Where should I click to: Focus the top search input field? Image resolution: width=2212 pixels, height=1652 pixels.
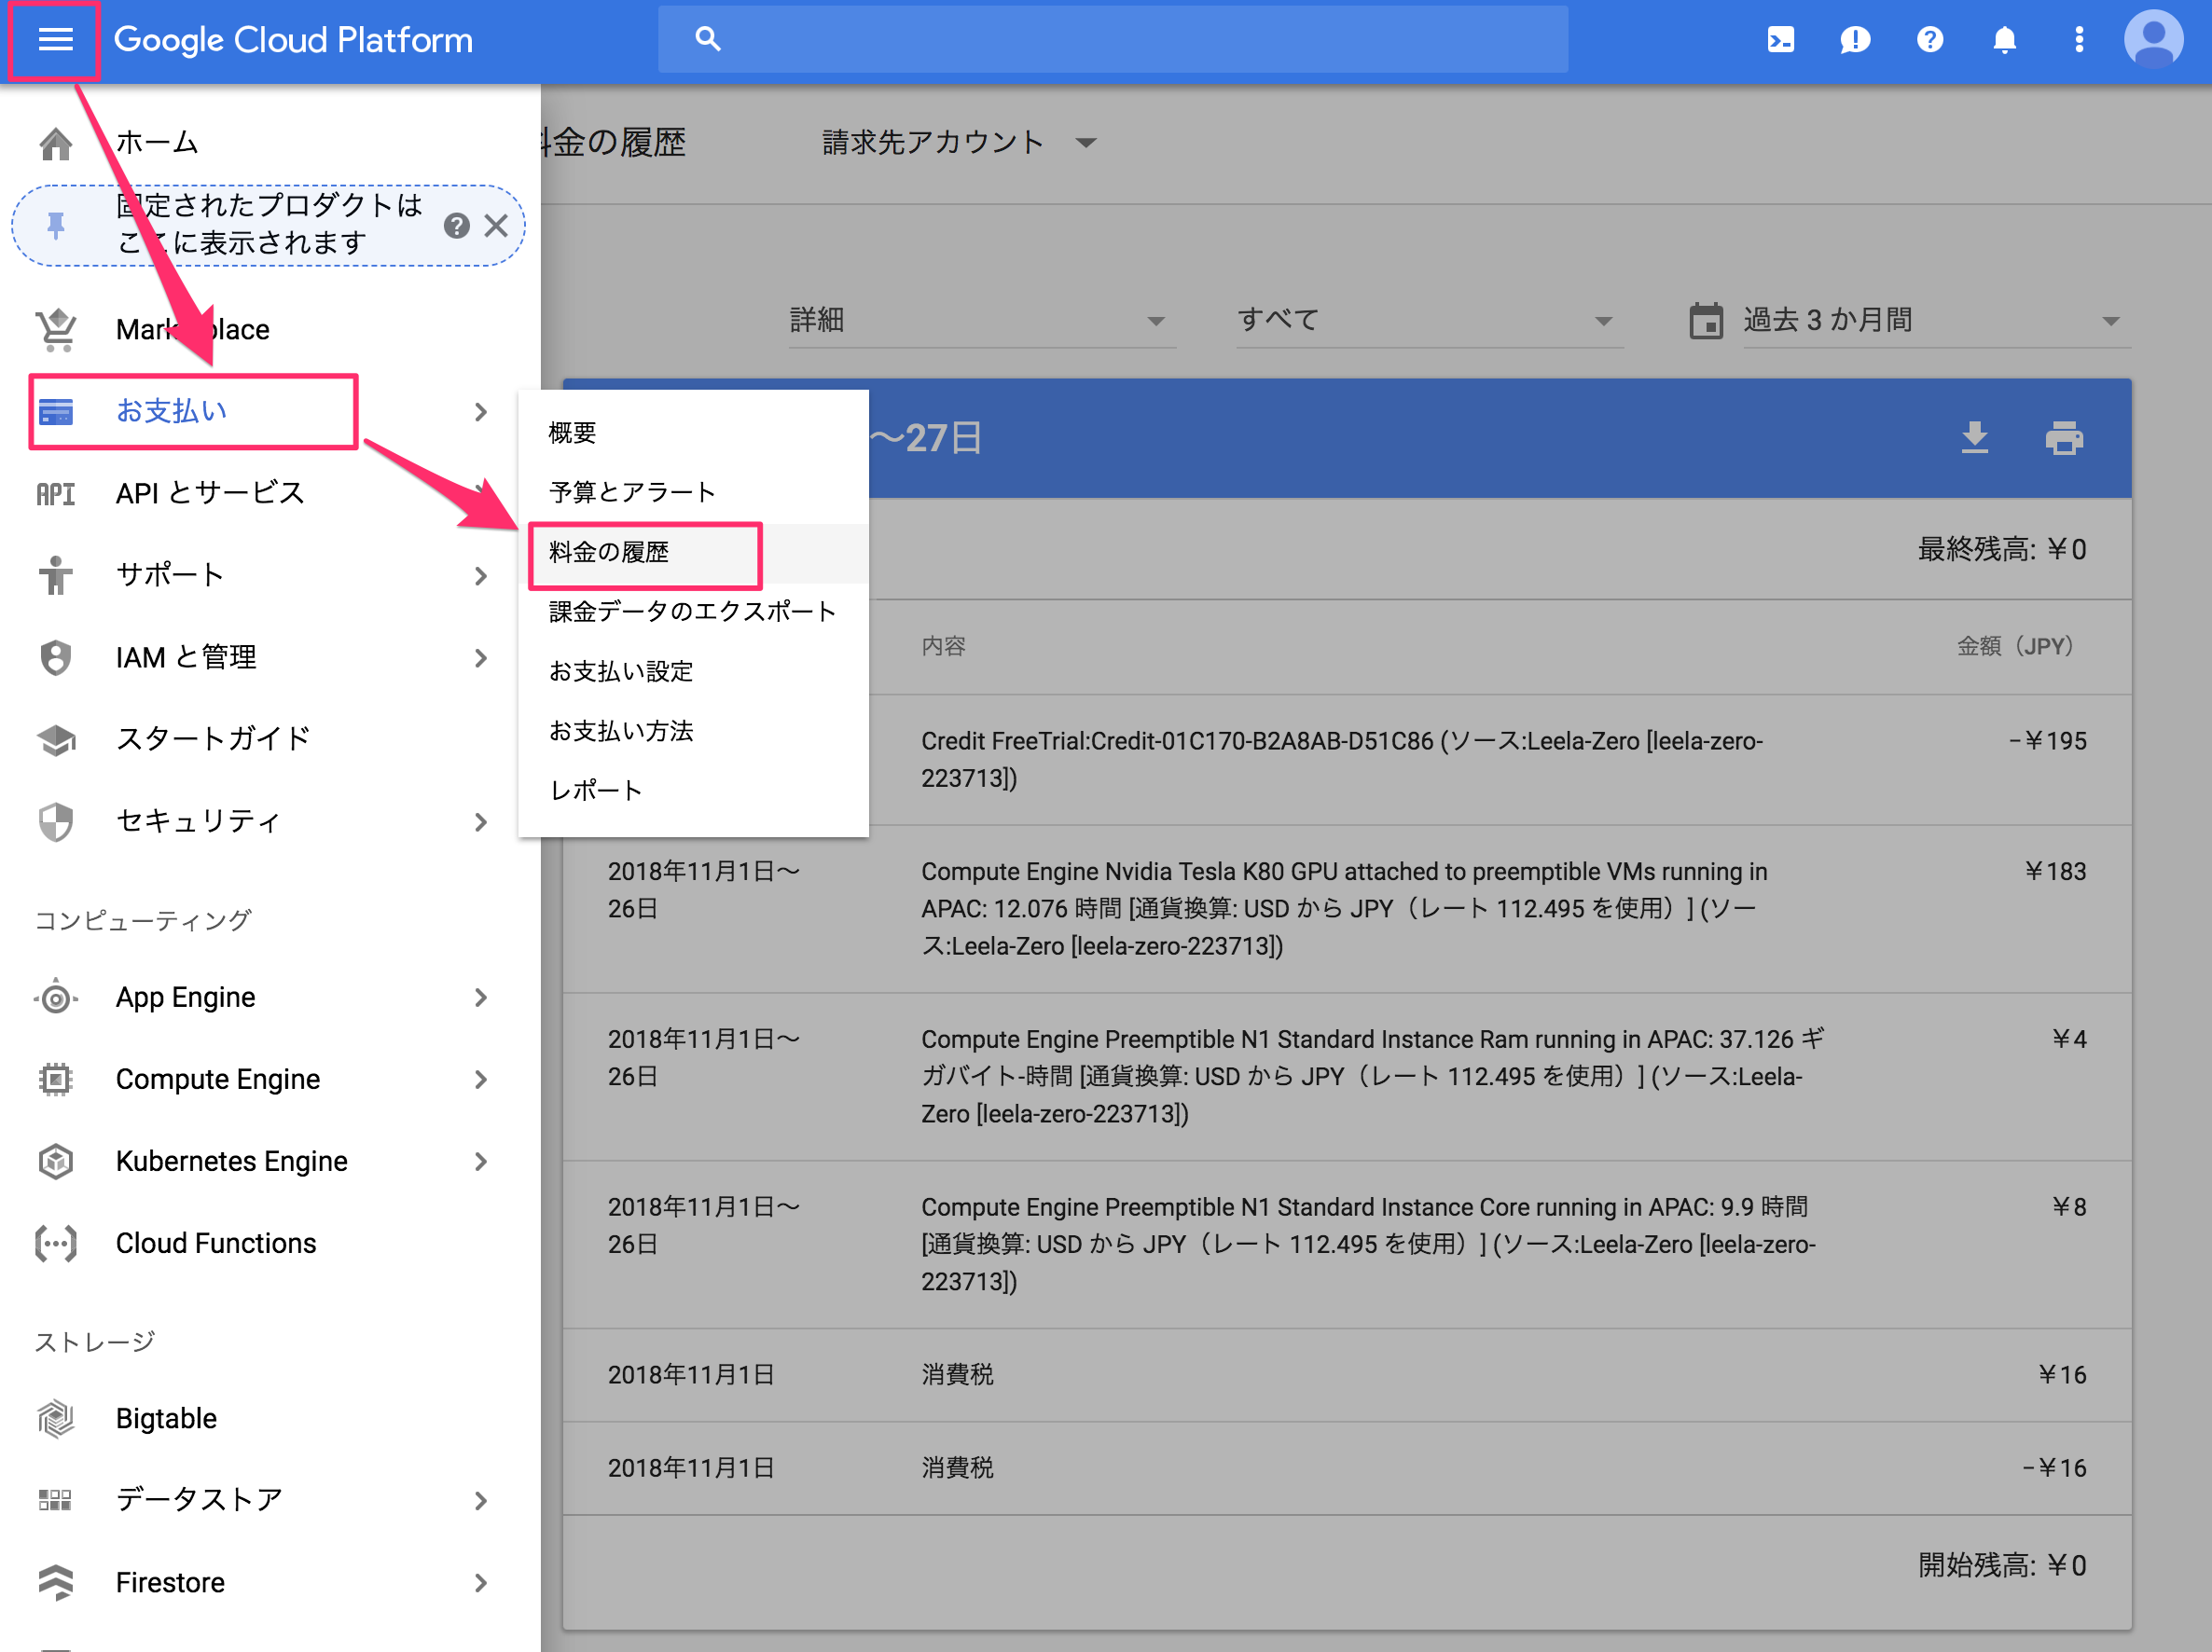click(1112, 39)
